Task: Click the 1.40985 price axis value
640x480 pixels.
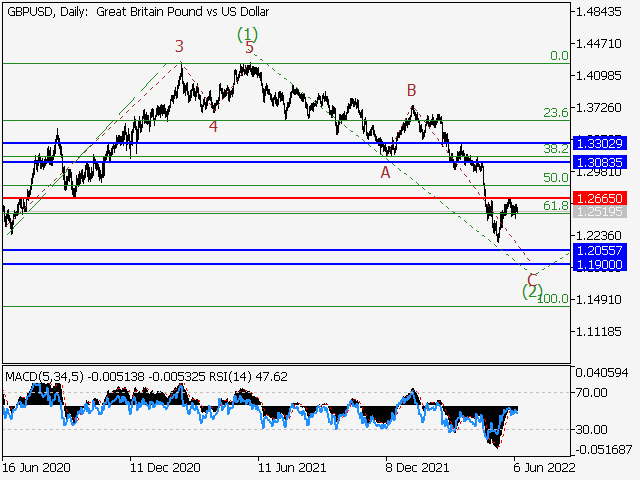Action: pos(599,76)
